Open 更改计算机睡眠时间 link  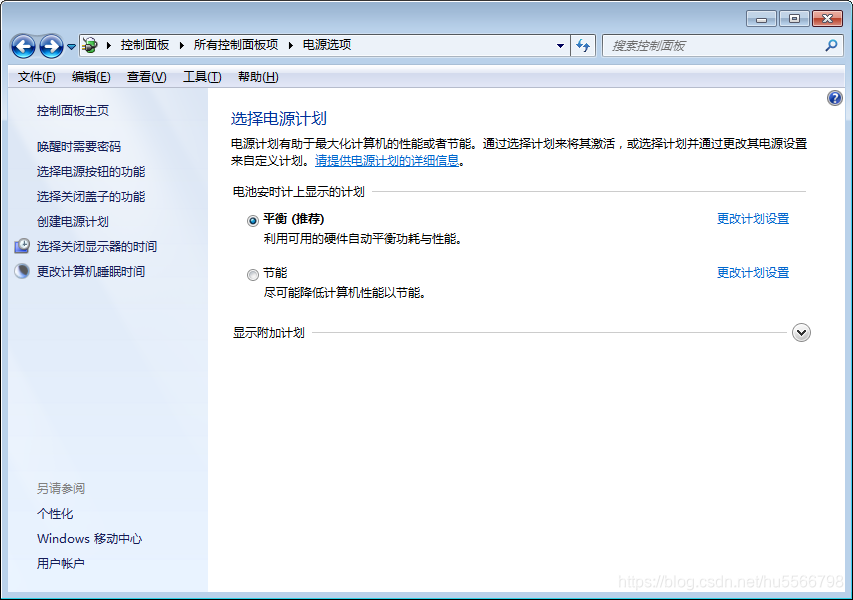[x=91, y=272]
